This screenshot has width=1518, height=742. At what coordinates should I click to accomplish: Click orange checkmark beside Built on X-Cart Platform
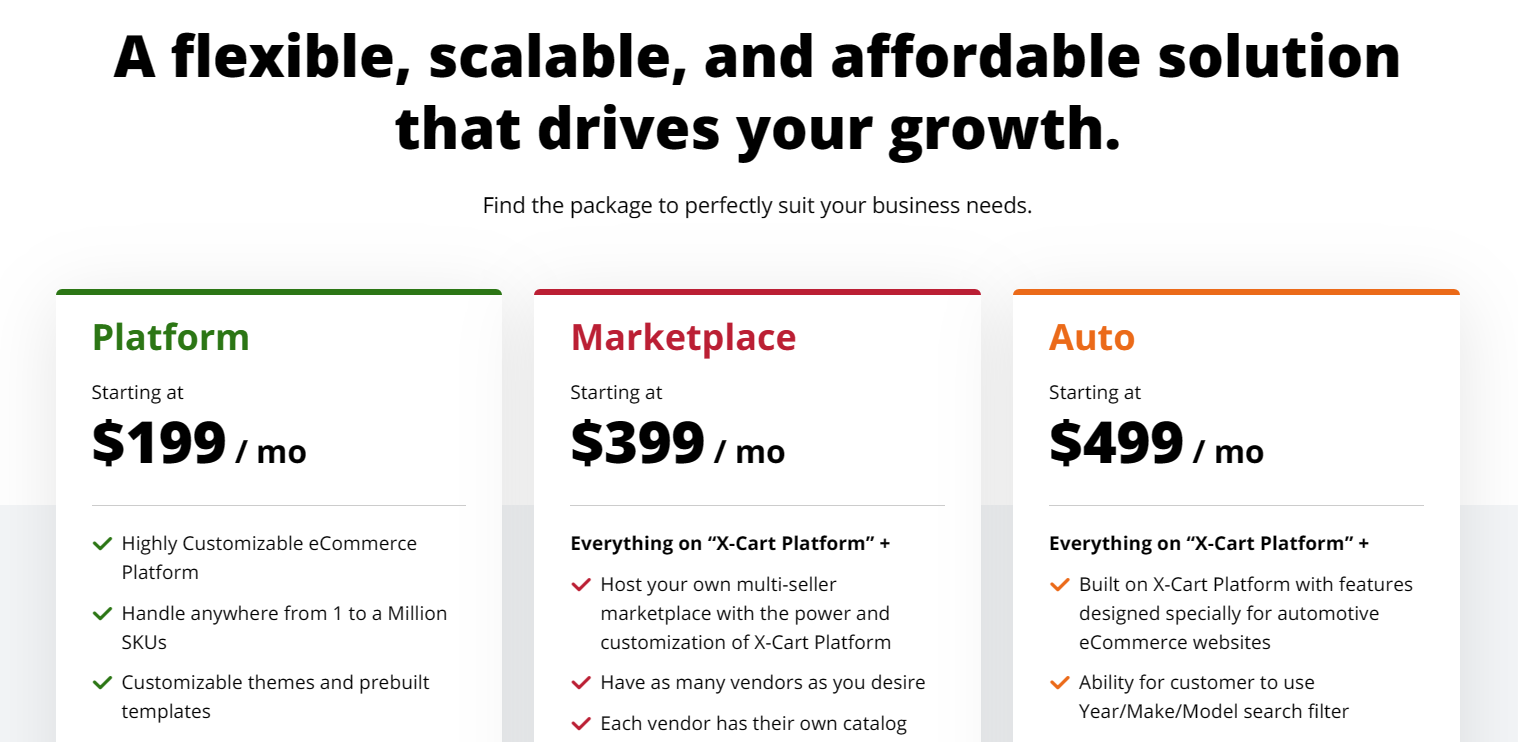click(x=1059, y=585)
